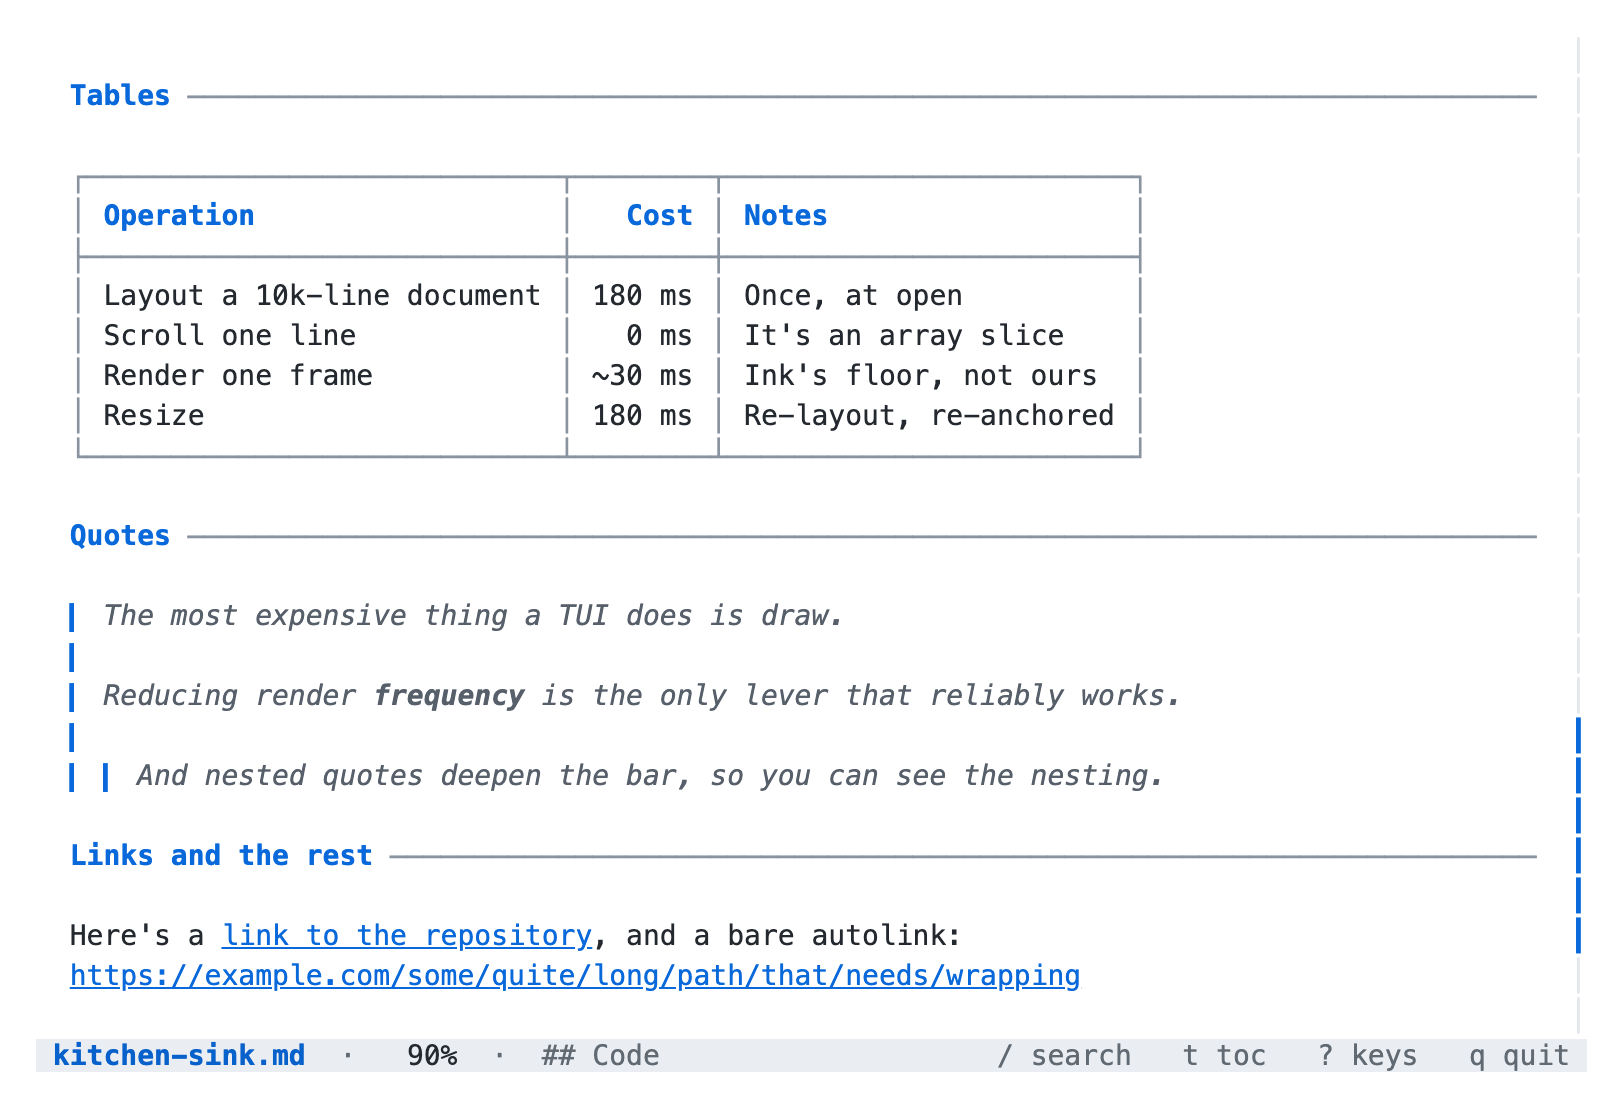
Task: Click the 'It's an array slice' notes cell
Action: point(904,336)
